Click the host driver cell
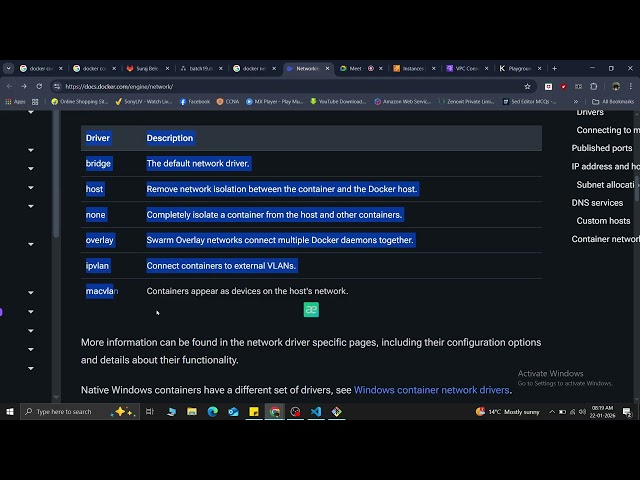This screenshot has width=640, height=480. [x=94, y=189]
